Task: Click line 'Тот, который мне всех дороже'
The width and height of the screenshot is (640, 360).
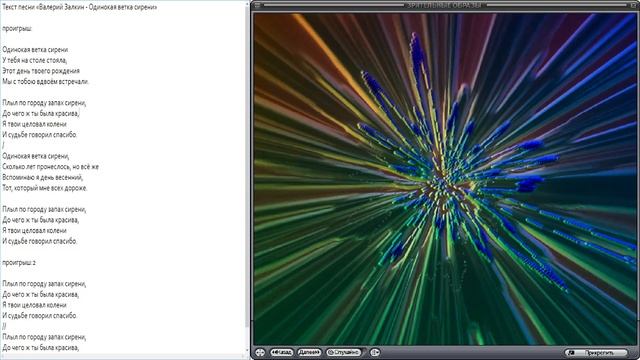Action: point(45,188)
